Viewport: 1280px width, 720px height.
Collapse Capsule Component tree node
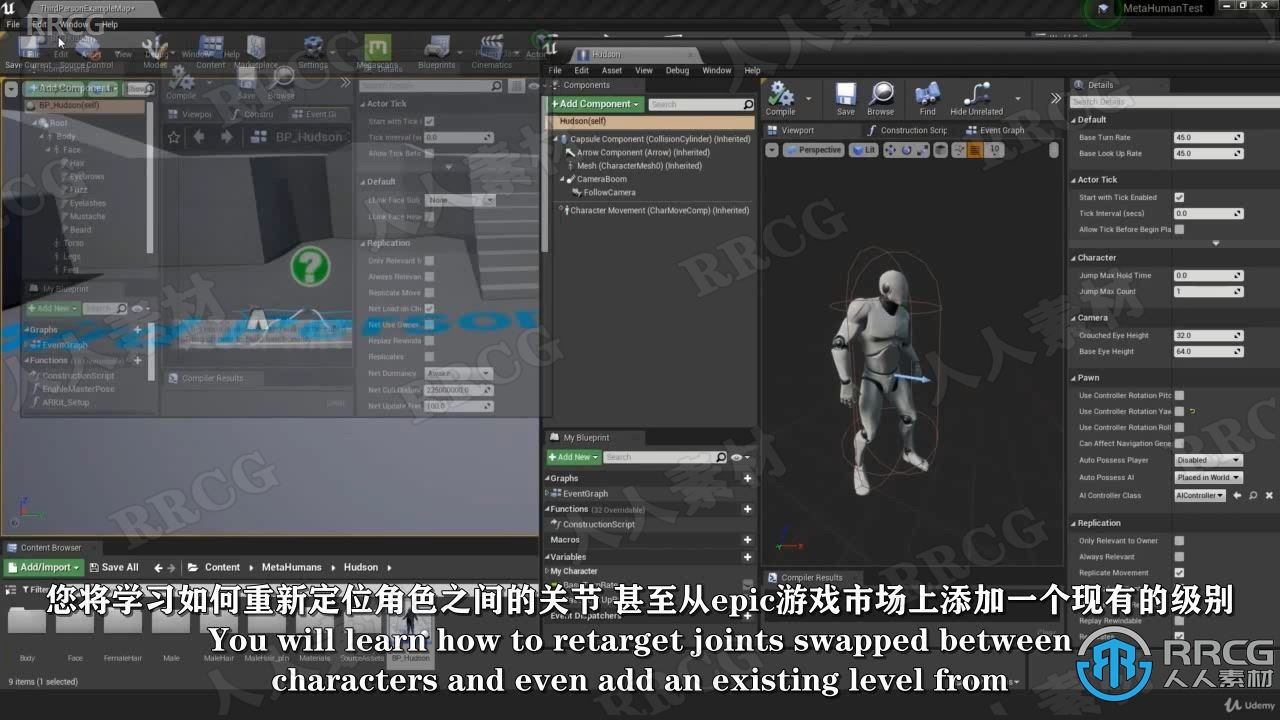click(554, 140)
